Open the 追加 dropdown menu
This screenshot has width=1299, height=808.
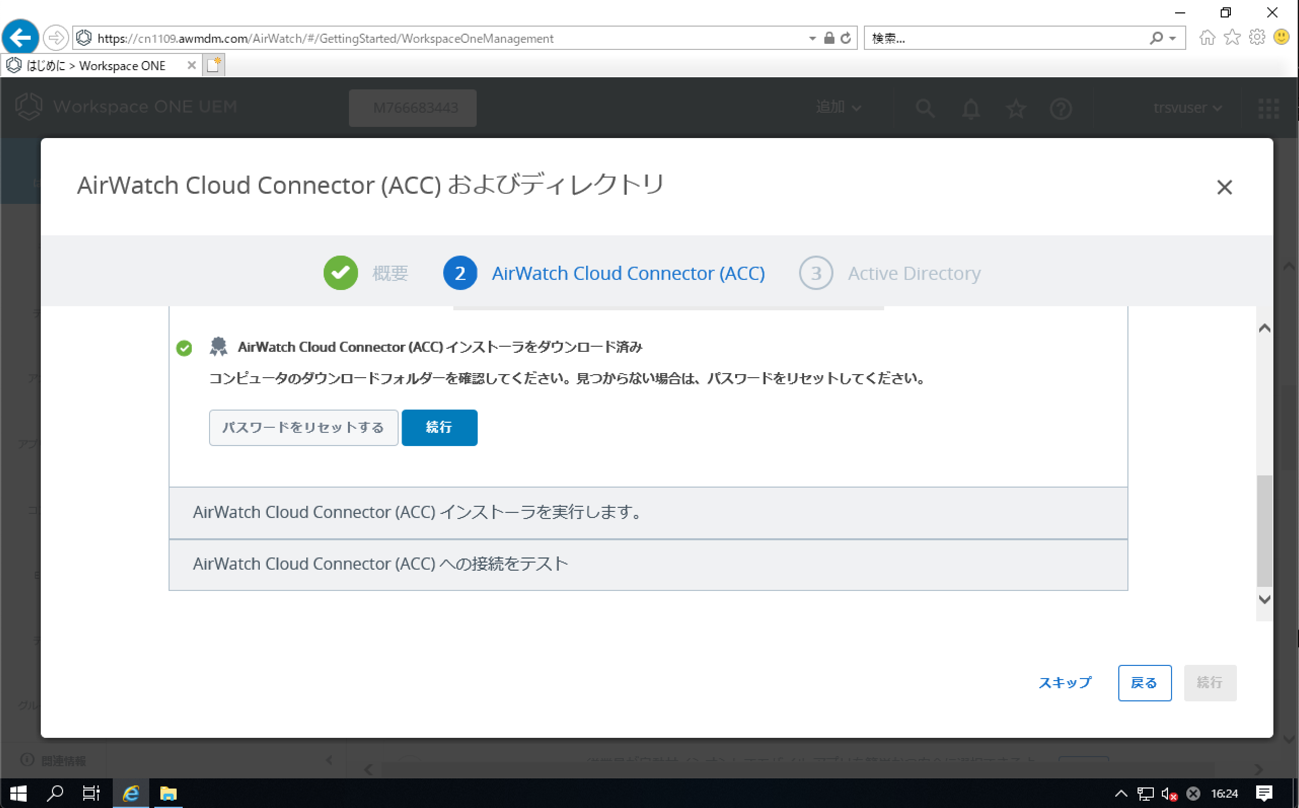[x=838, y=107]
